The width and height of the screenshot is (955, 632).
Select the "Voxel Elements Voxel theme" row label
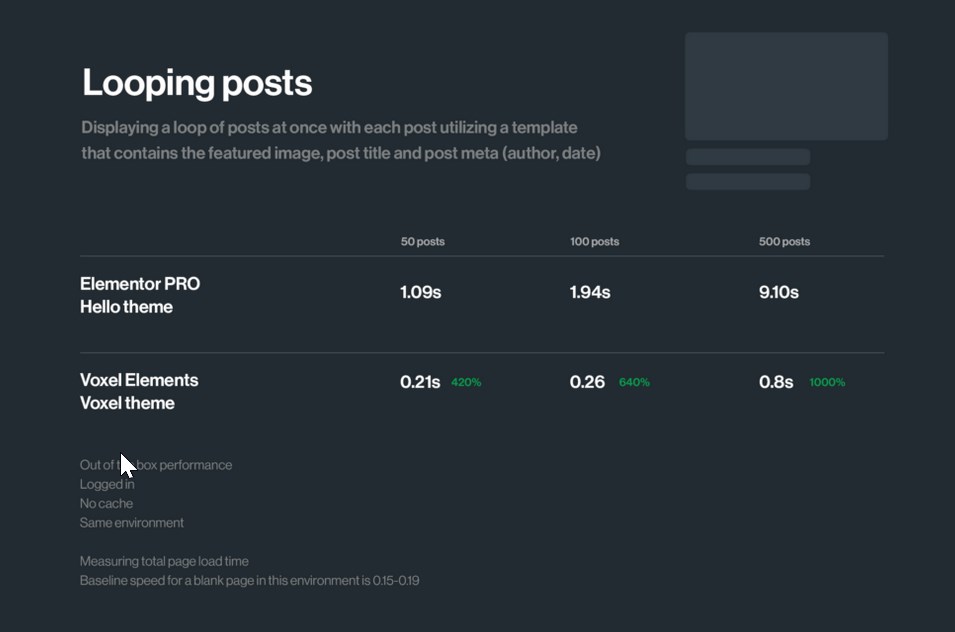pyautogui.click(x=139, y=391)
